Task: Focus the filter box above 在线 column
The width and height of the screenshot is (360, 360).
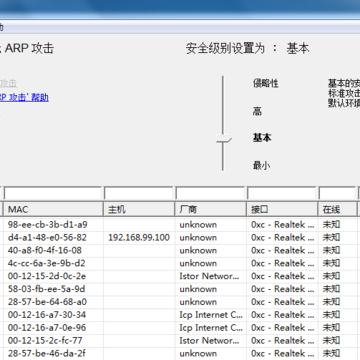Action: [x=337, y=193]
